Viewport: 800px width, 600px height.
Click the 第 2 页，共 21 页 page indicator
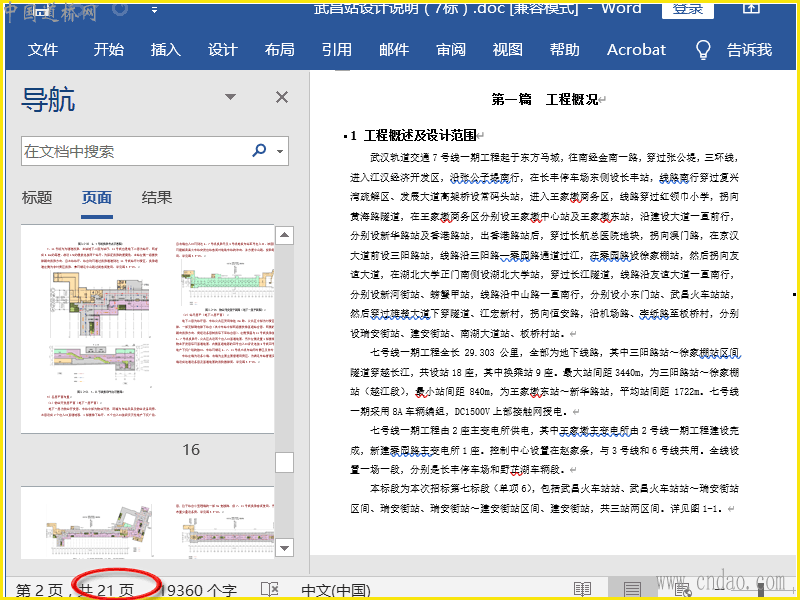click(74, 591)
